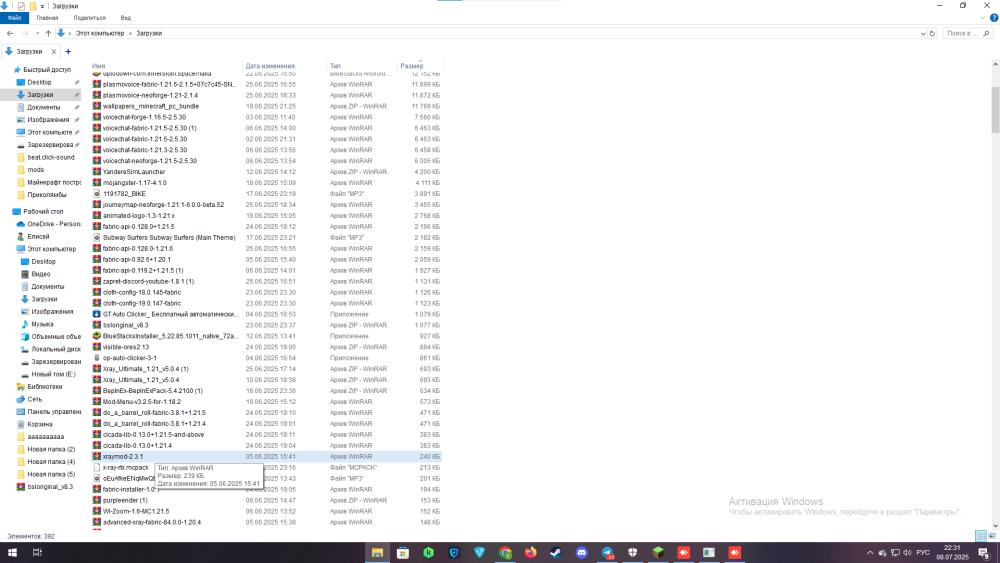
Task: Open the Файл ribbon menu
Action: (x=14, y=18)
